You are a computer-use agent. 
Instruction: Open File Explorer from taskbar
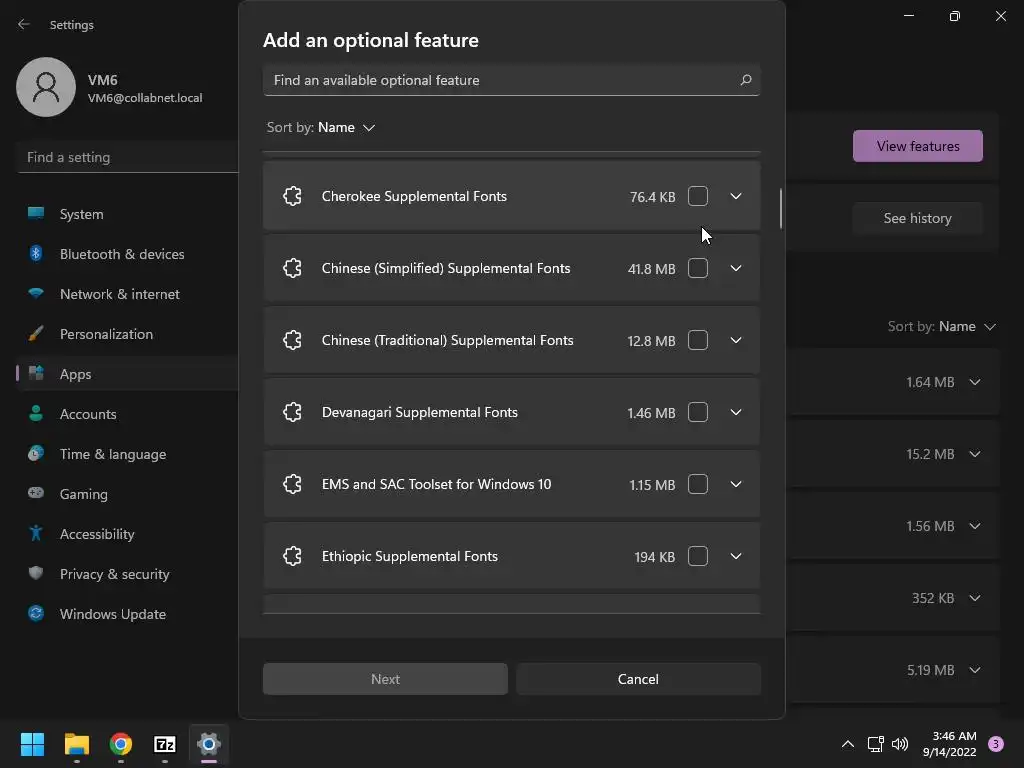[77, 744]
